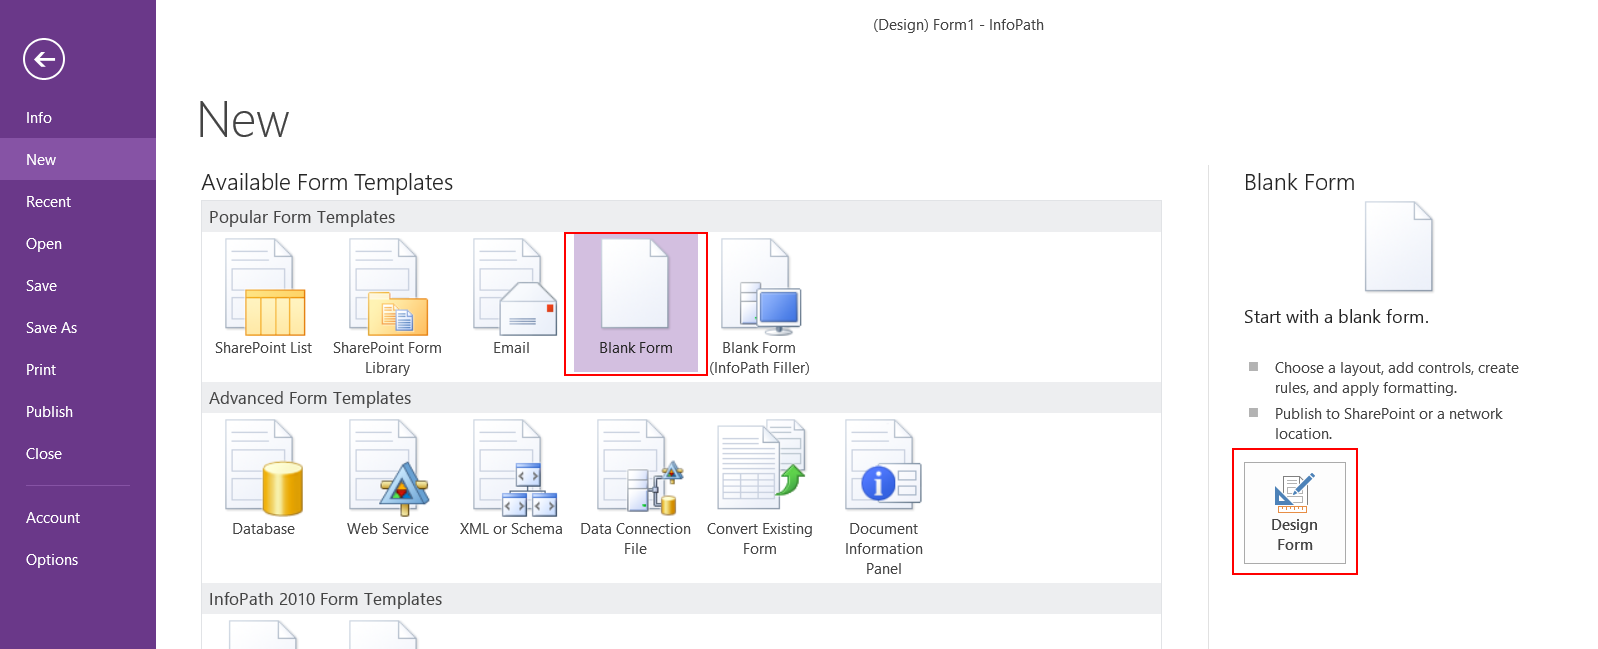Screen dimensions: 1598x649
Task: Select the New tab in sidebar
Action: [x=78, y=159]
